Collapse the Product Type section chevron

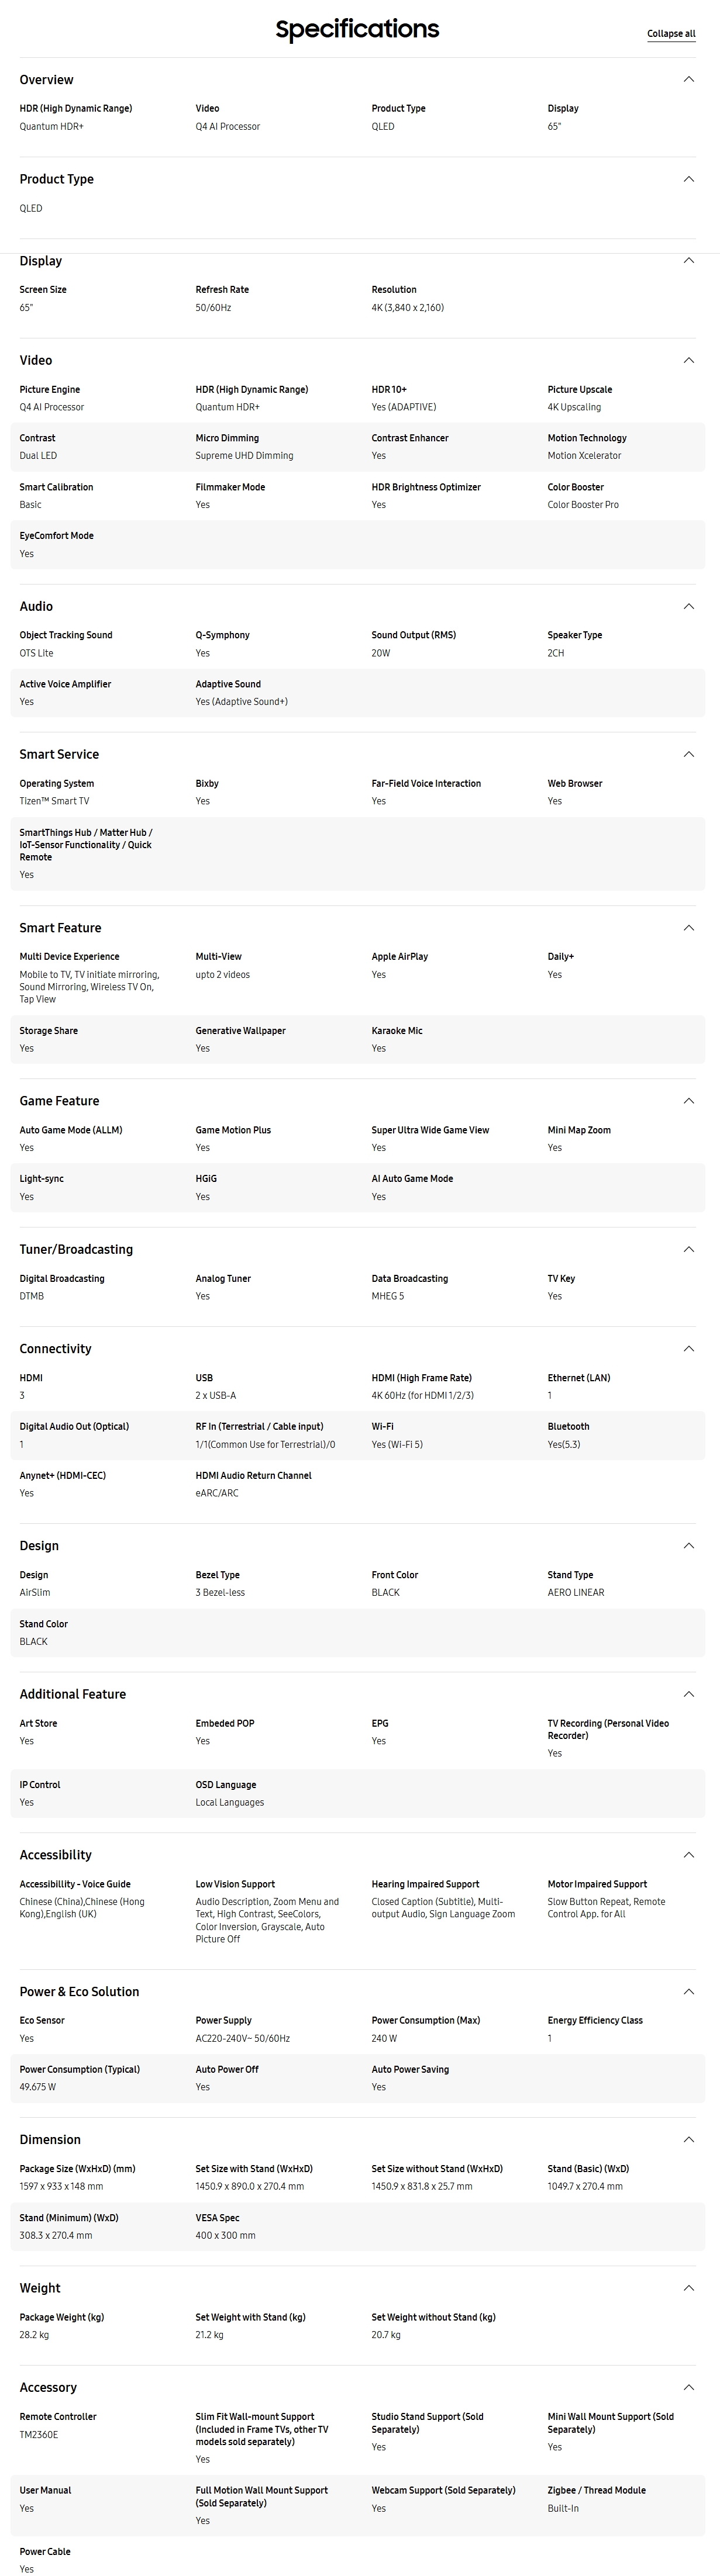tap(688, 179)
